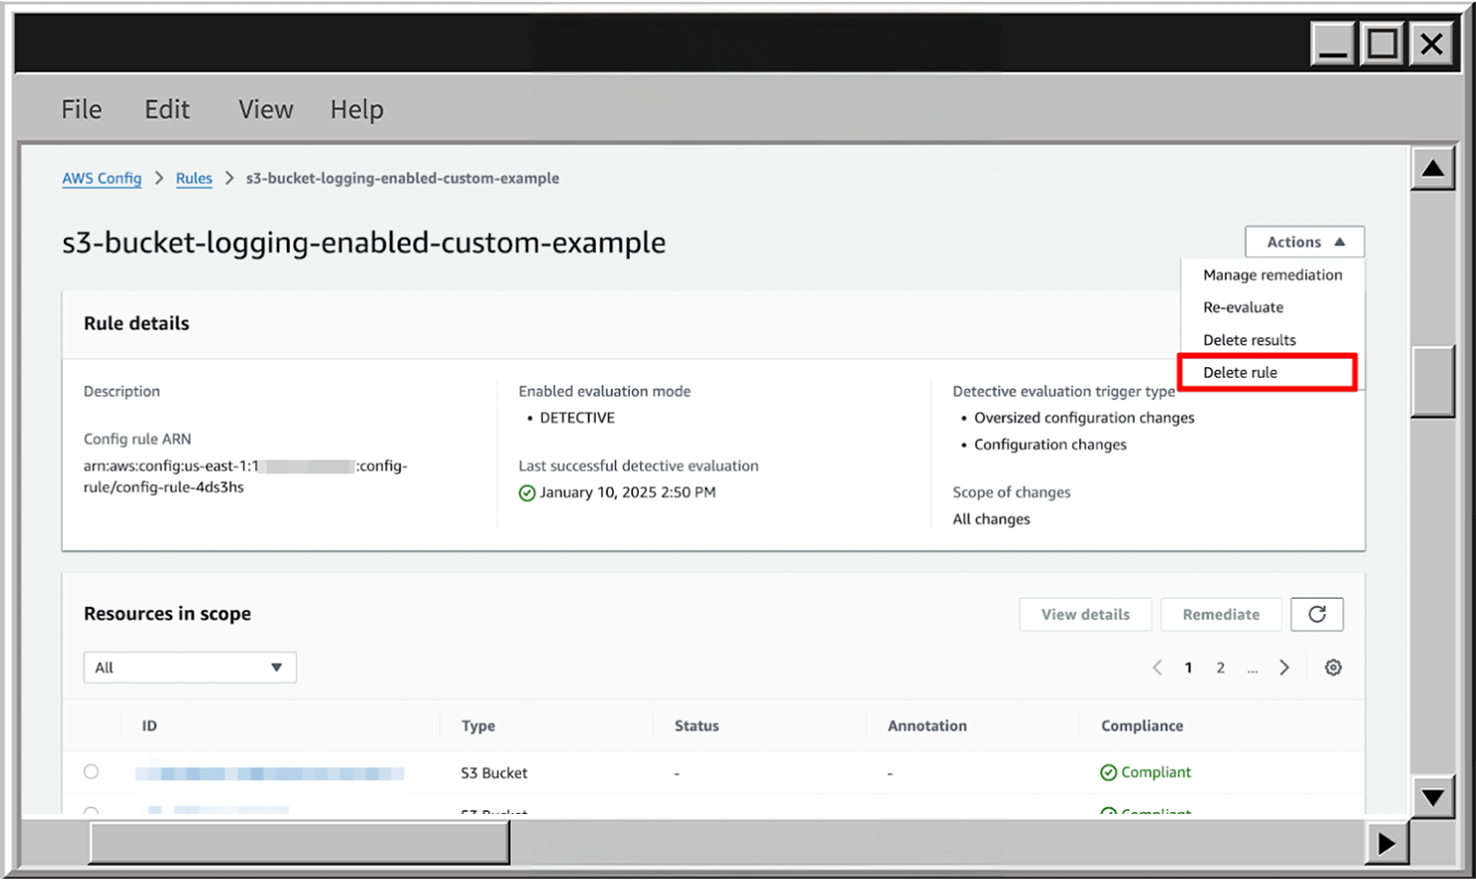Click the Oversized configuration changes bullet
Screen dimensions: 1476x880
pyautogui.click(x=1084, y=418)
